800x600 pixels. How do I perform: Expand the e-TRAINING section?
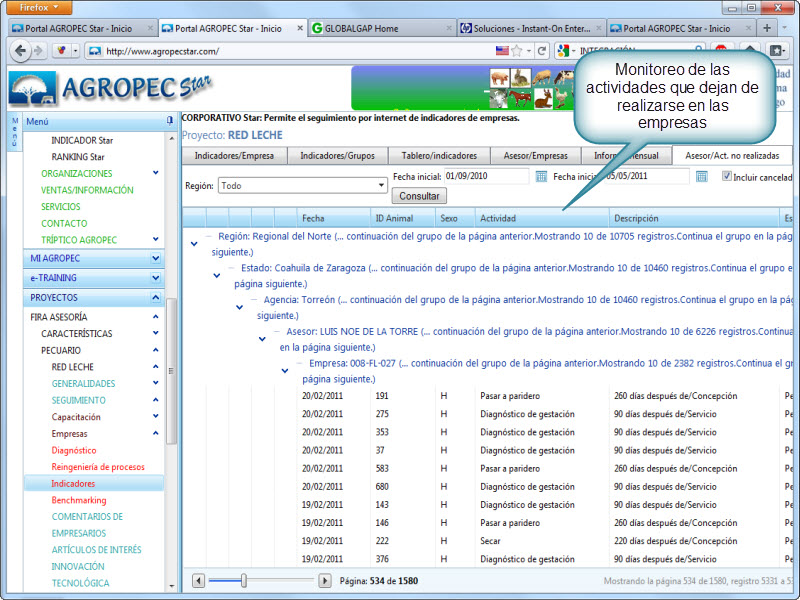coord(156,278)
